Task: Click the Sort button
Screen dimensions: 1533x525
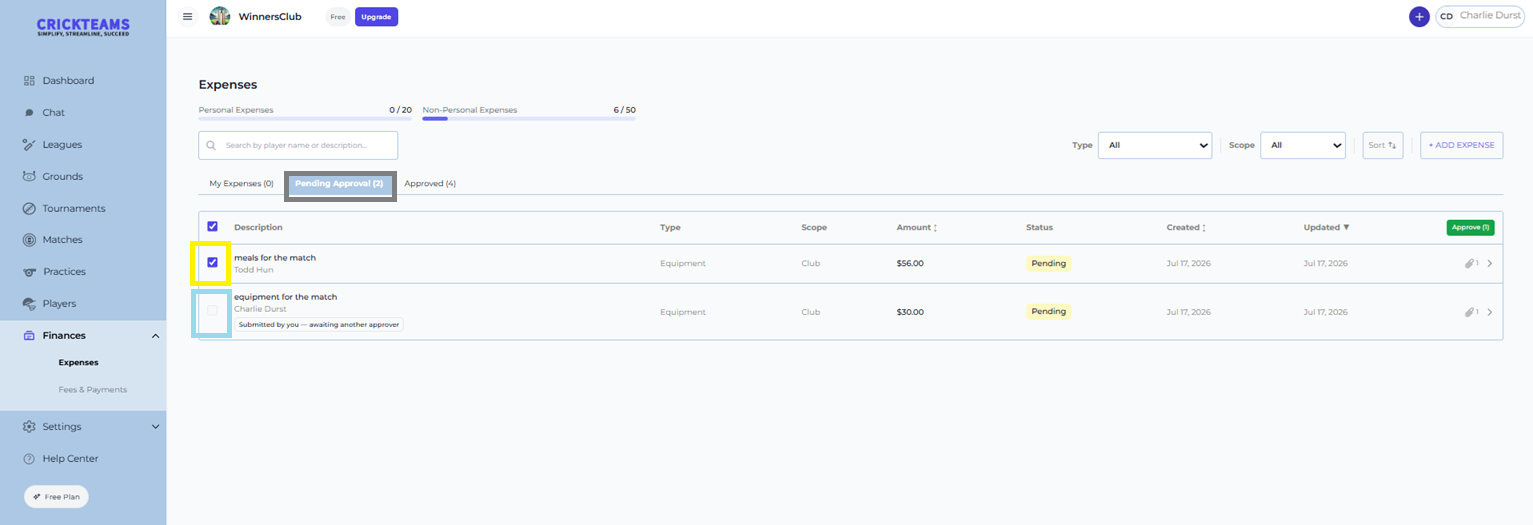Action: [x=1383, y=145]
